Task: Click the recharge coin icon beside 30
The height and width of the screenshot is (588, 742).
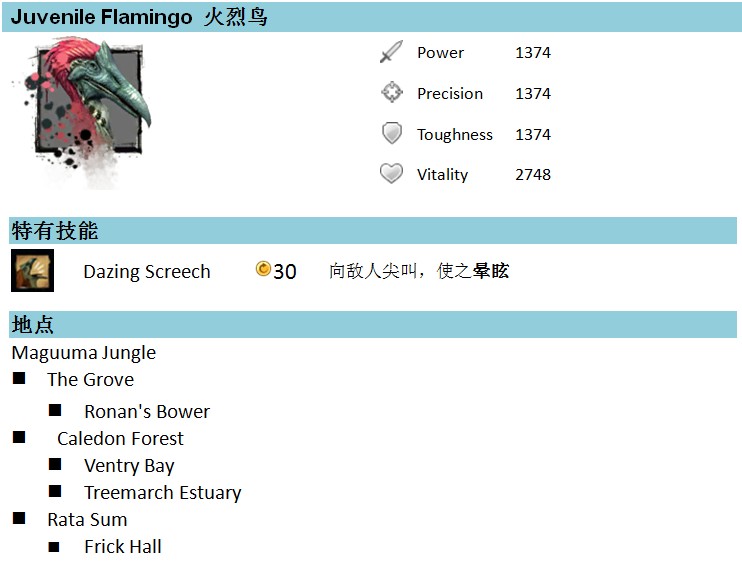Action: coord(263,269)
